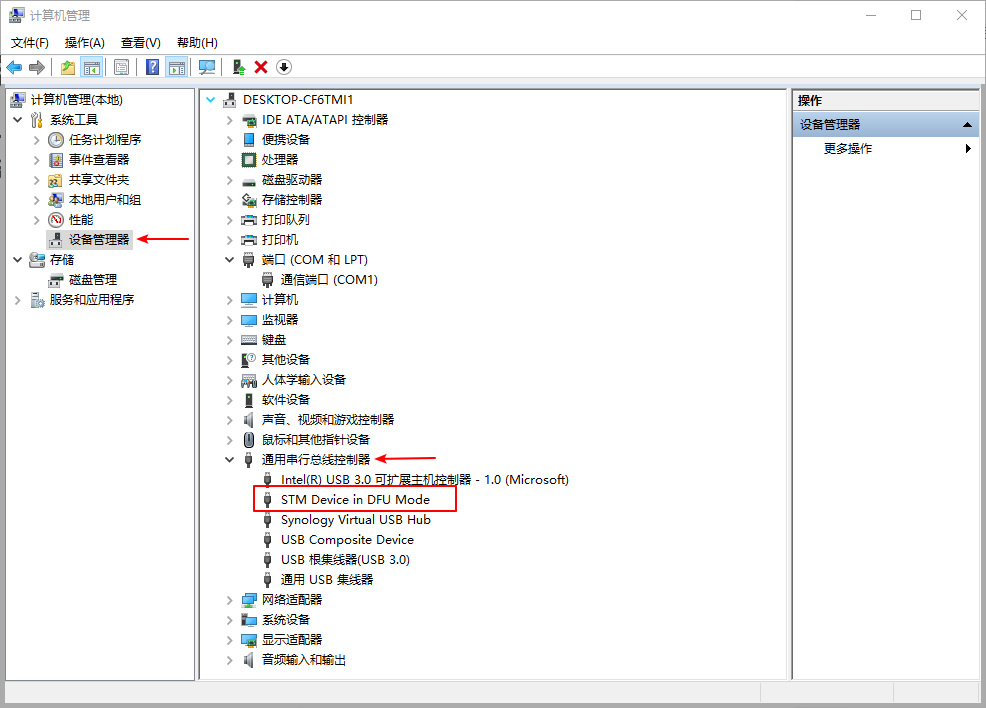
Task: Expand the 打印机 category
Action: point(230,240)
